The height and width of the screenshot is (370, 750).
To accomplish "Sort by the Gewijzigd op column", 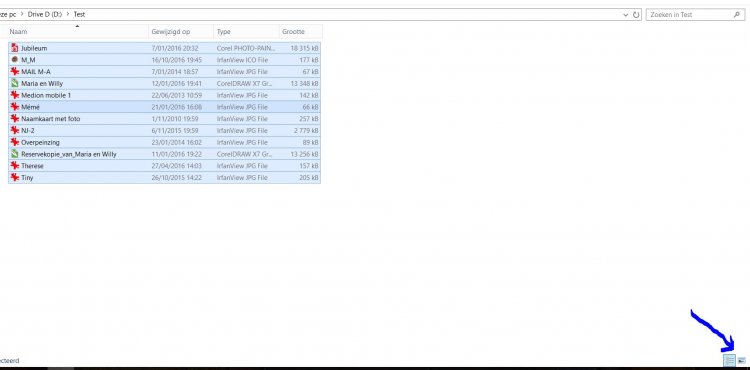I will pyautogui.click(x=181, y=32).
